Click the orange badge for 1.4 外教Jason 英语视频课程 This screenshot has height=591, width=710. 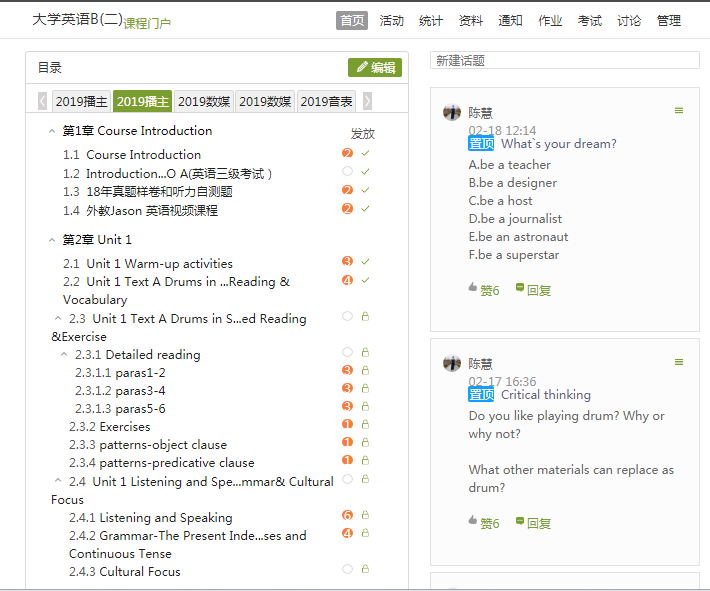[347, 208]
